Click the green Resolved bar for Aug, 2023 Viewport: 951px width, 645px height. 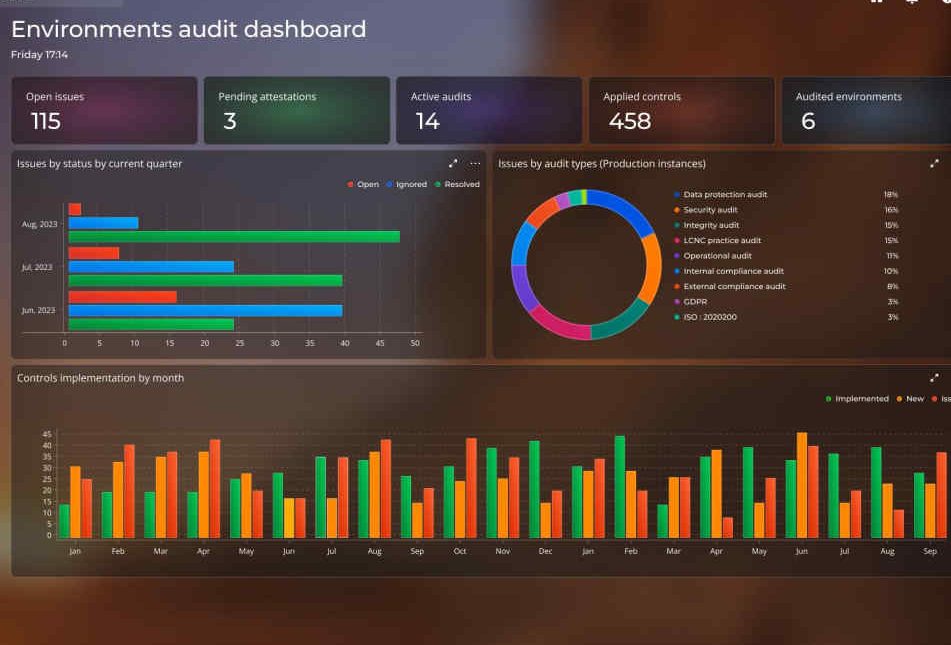234,237
